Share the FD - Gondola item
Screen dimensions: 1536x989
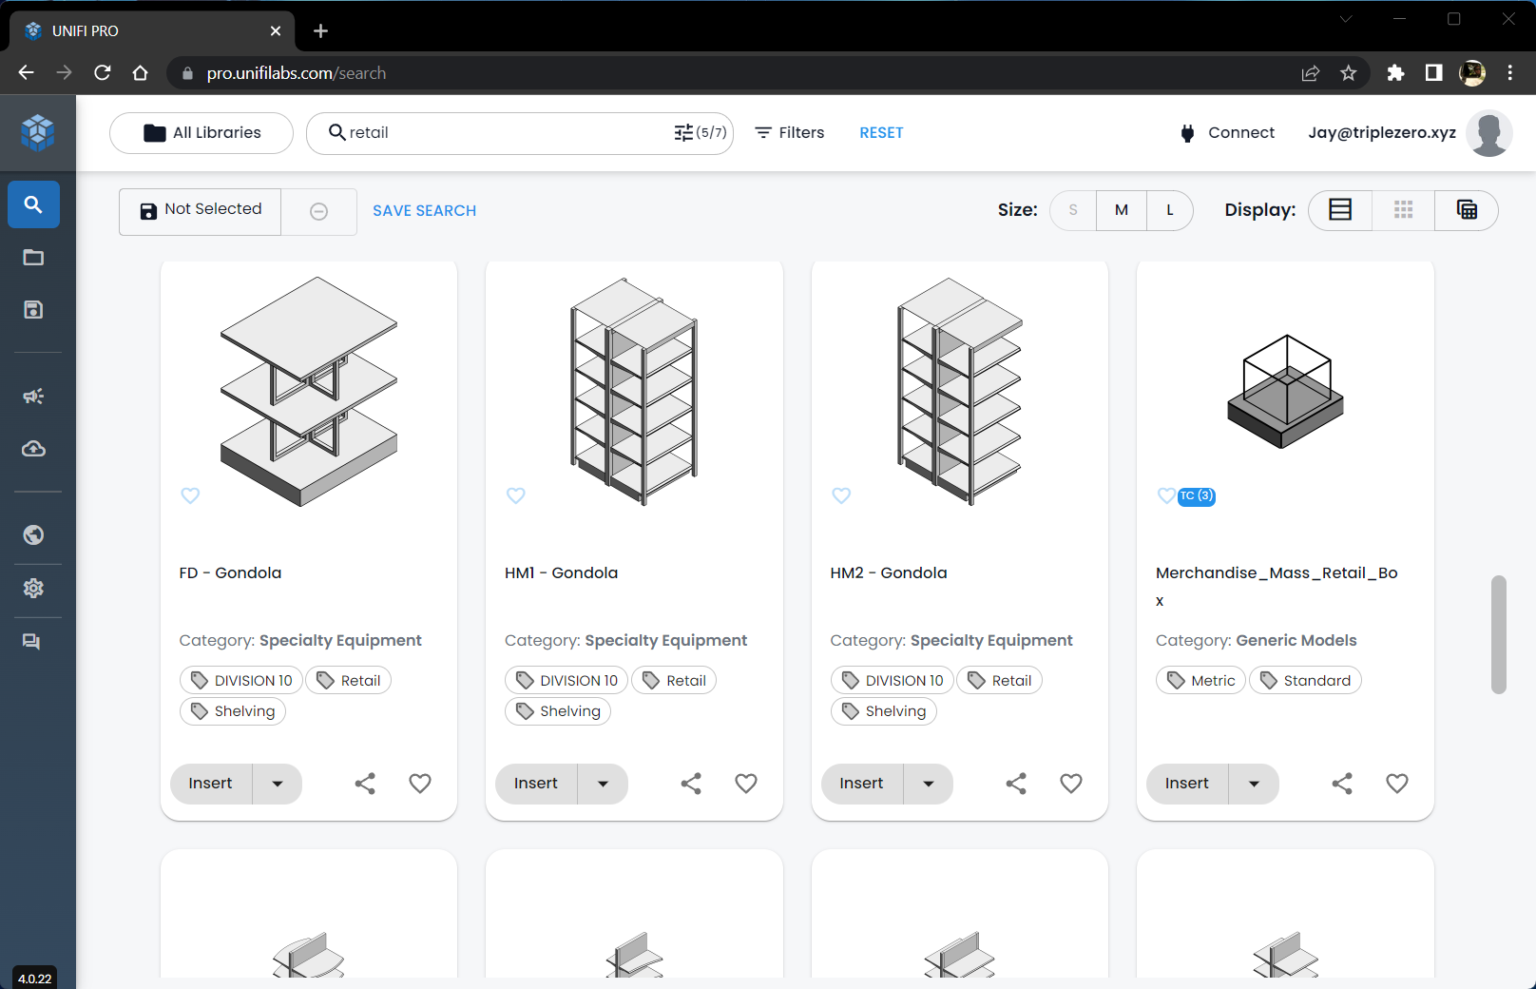[365, 784]
